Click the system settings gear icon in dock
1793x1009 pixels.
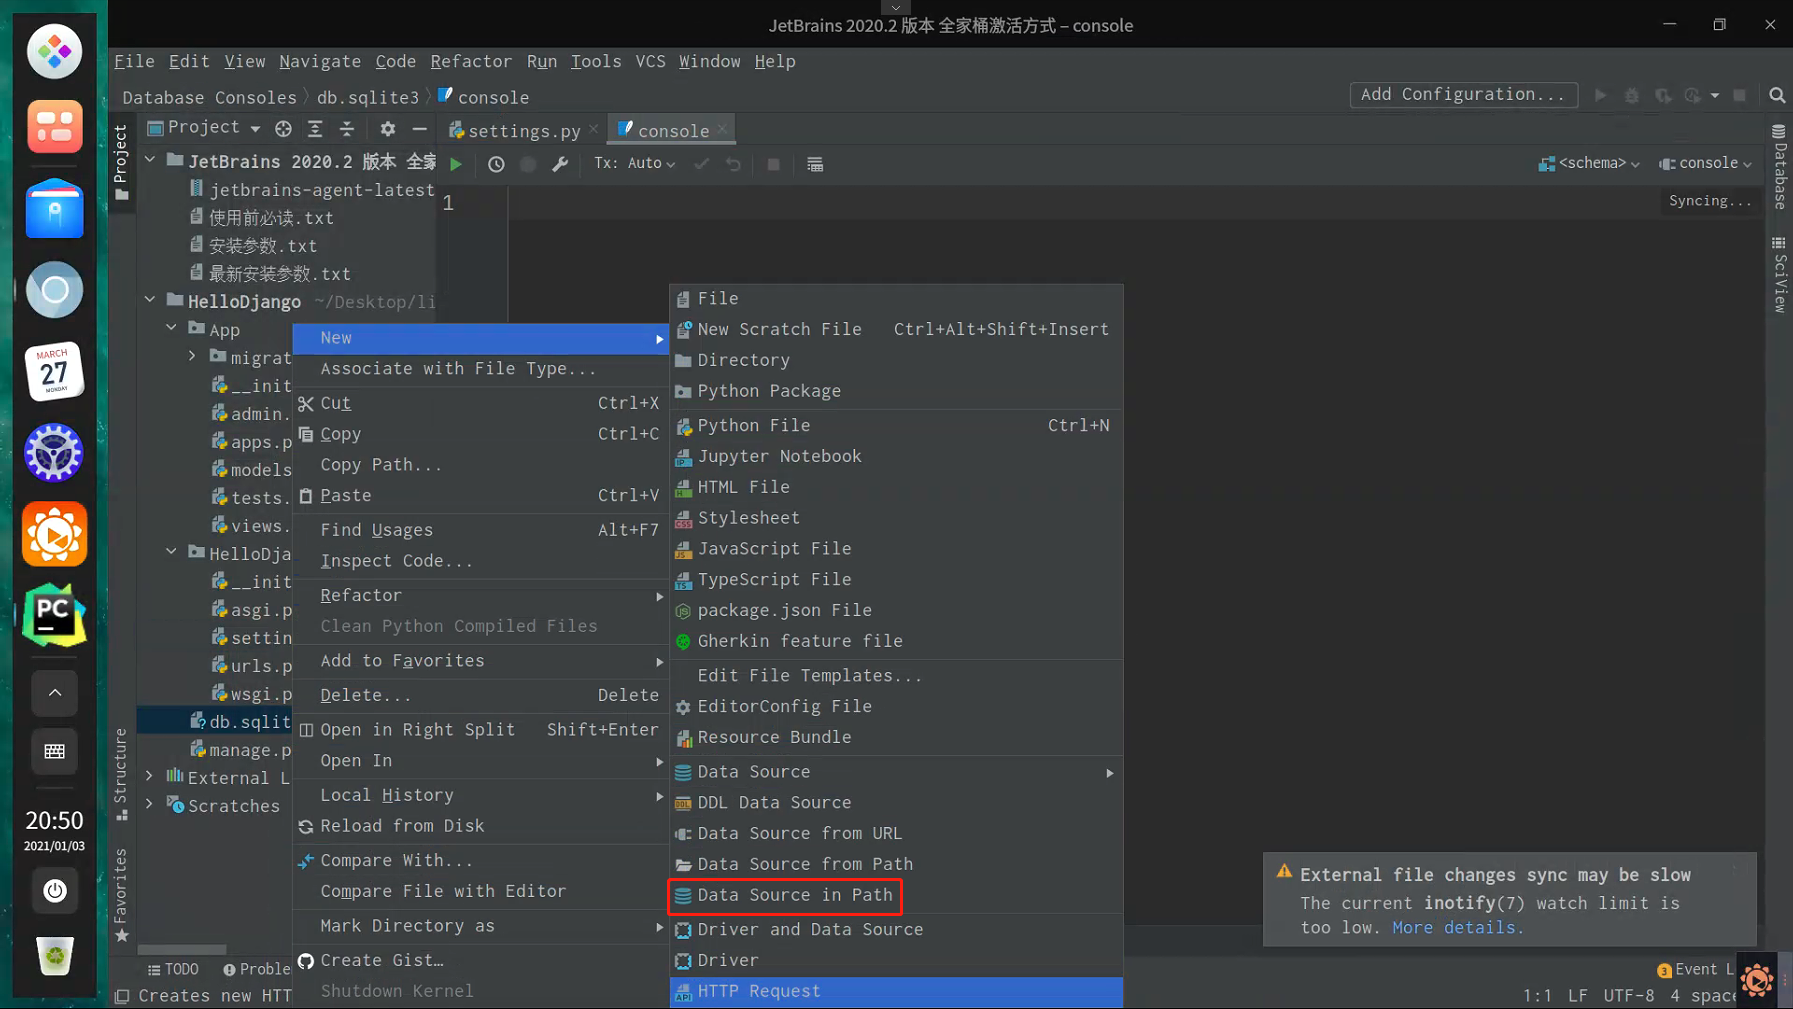point(54,452)
